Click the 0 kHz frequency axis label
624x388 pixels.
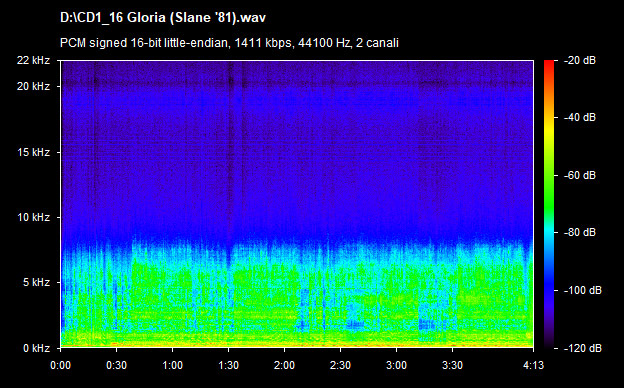36,348
